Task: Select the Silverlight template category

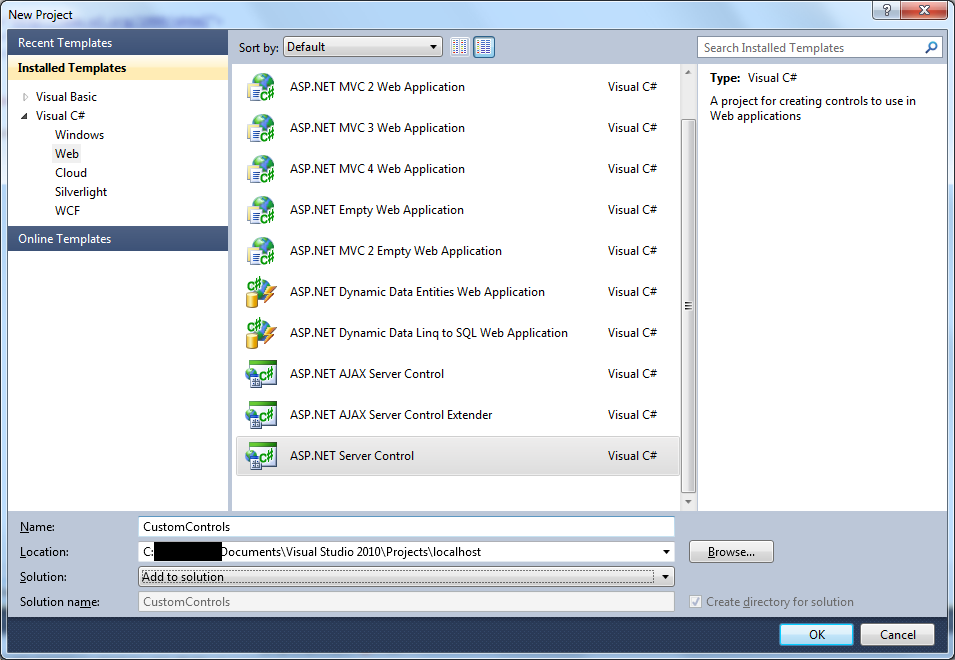Action: 81,192
